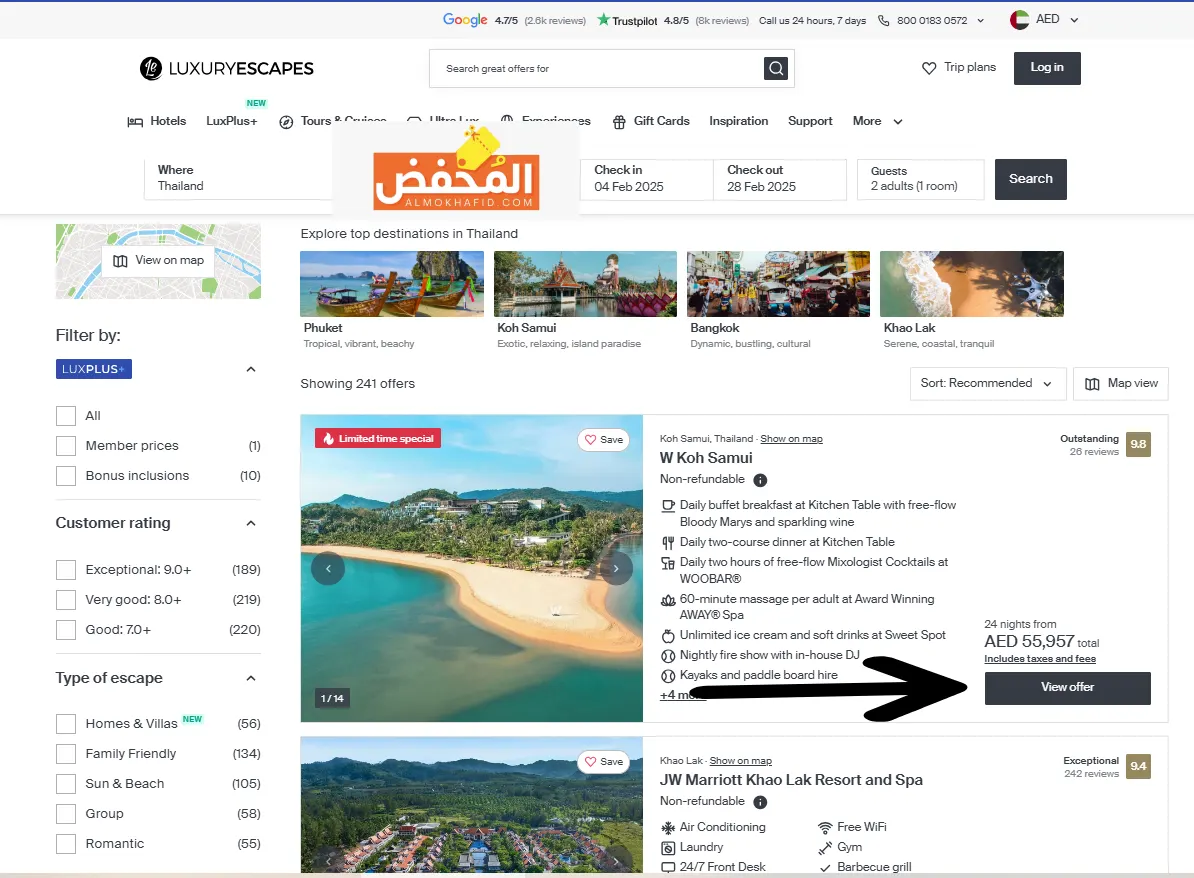This screenshot has width=1194, height=878.
Task: Click the Where destination field
Action: (x=238, y=179)
